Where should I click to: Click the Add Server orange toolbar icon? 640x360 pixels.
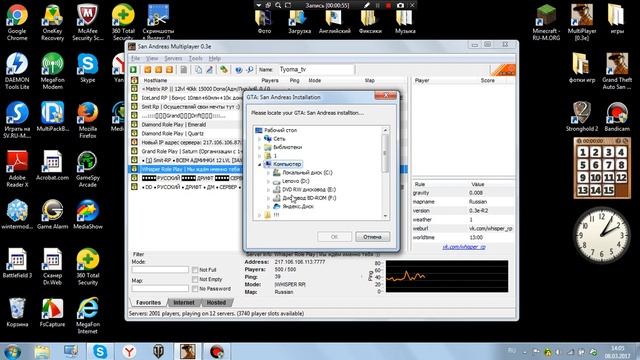pyautogui.click(x=148, y=70)
